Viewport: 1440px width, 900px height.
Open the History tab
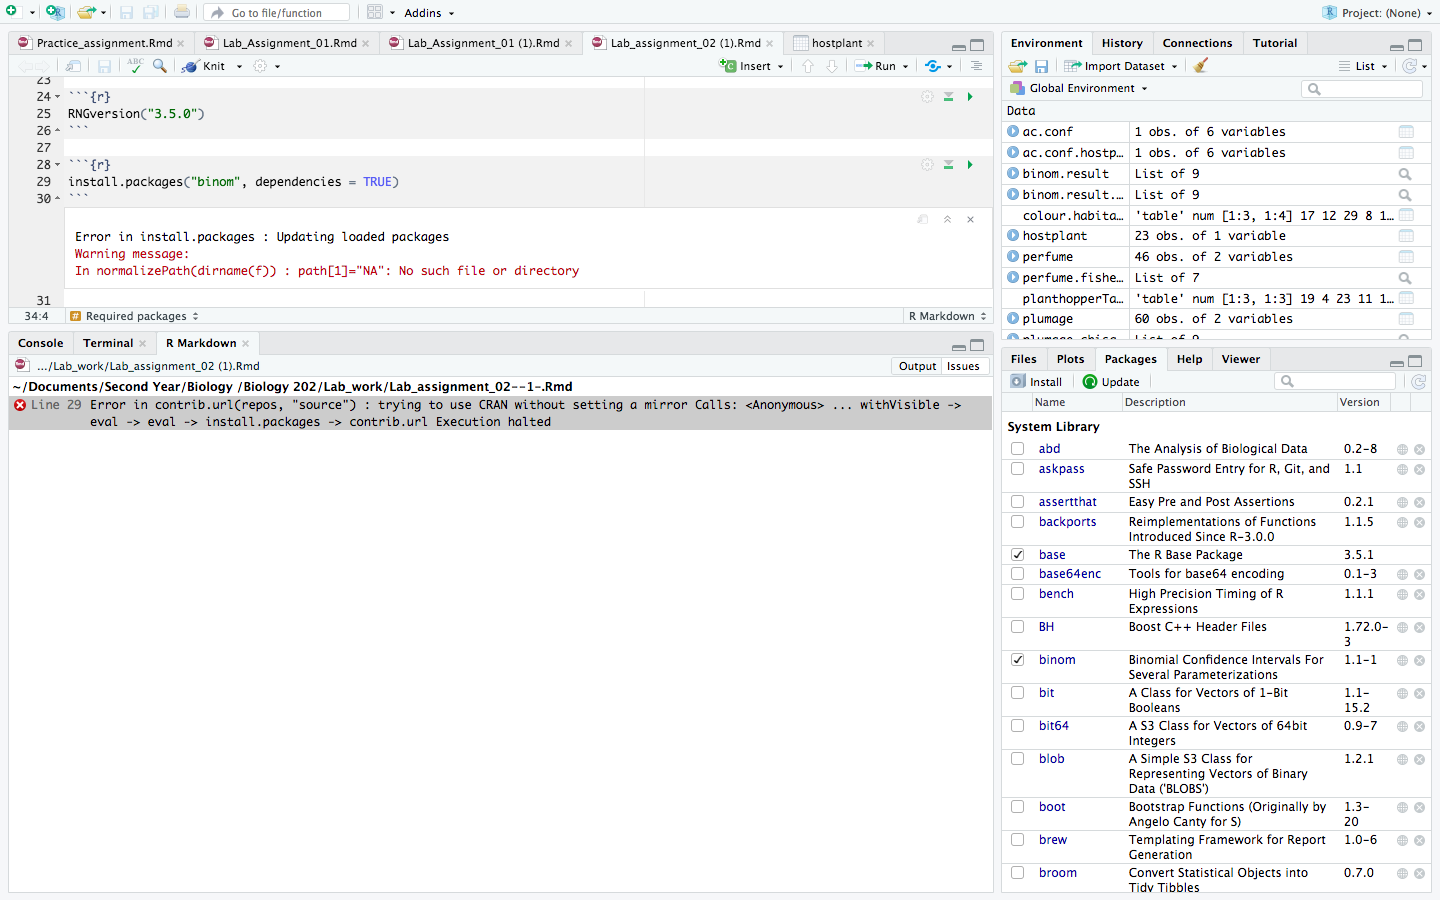click(x=1122, y=43)
